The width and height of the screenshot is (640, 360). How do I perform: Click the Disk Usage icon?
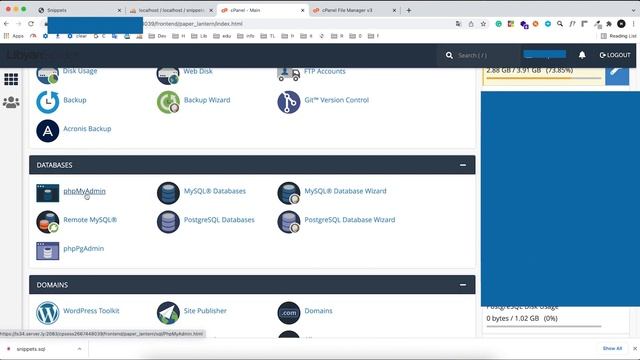coord(47,76)
